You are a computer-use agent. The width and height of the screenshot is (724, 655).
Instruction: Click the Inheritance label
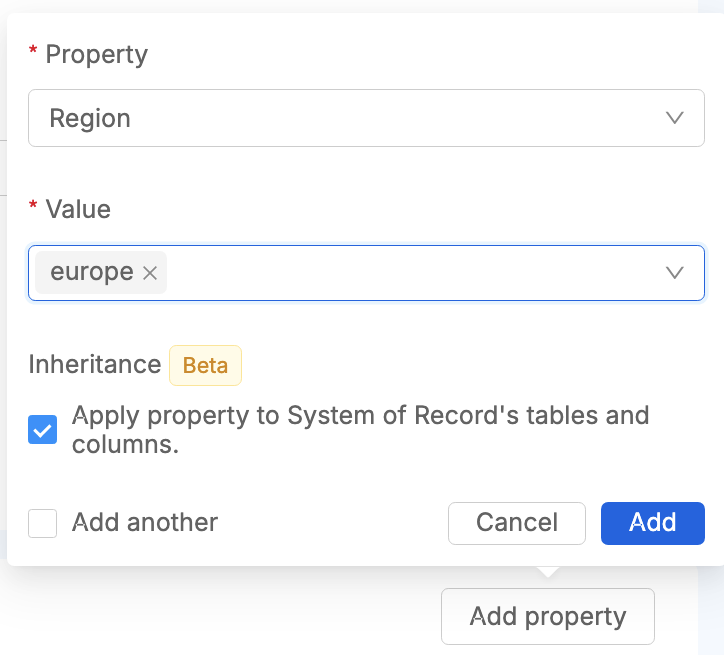click(95, 364)
